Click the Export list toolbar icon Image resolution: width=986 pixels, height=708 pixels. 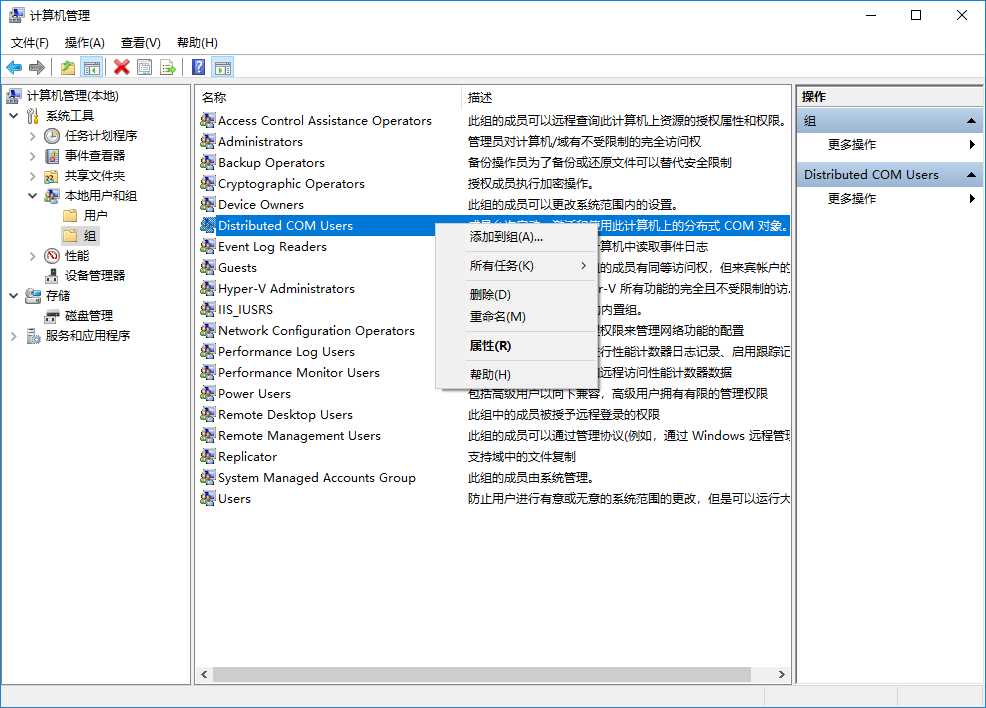point(168,67)
